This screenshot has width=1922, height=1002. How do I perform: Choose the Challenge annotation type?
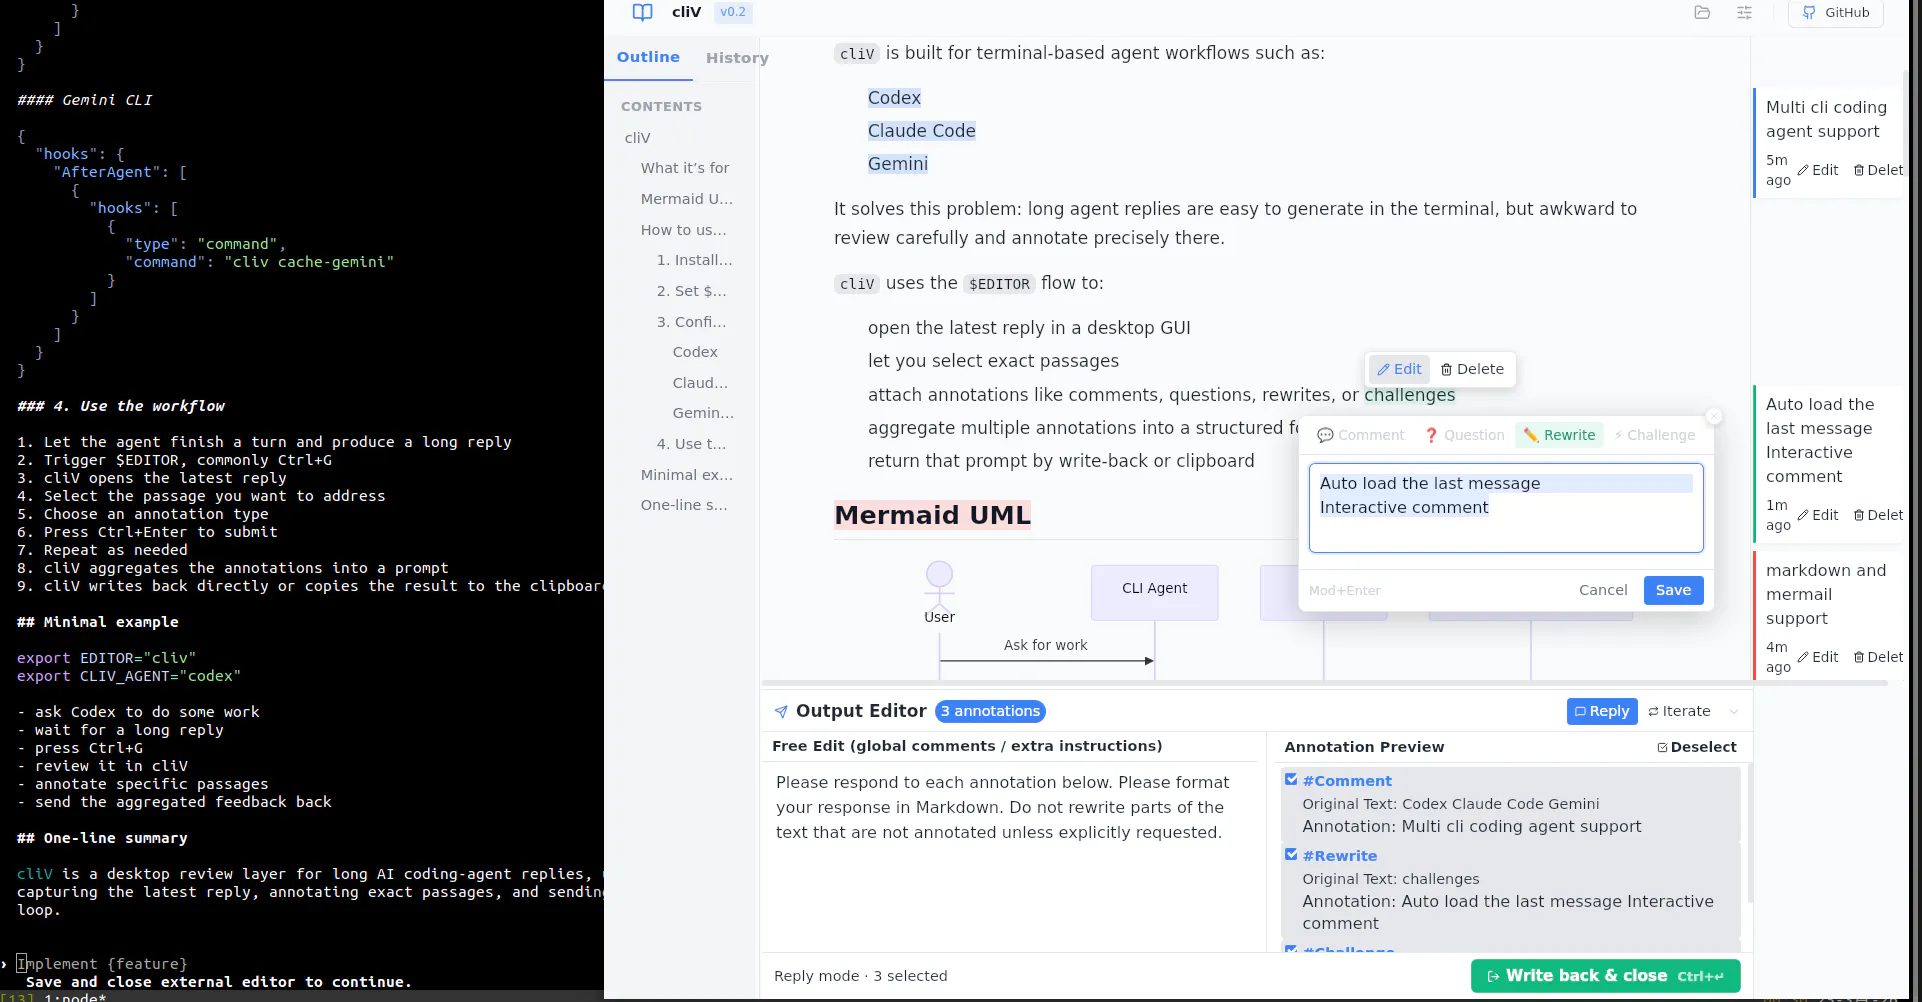tap(1655, 435)
